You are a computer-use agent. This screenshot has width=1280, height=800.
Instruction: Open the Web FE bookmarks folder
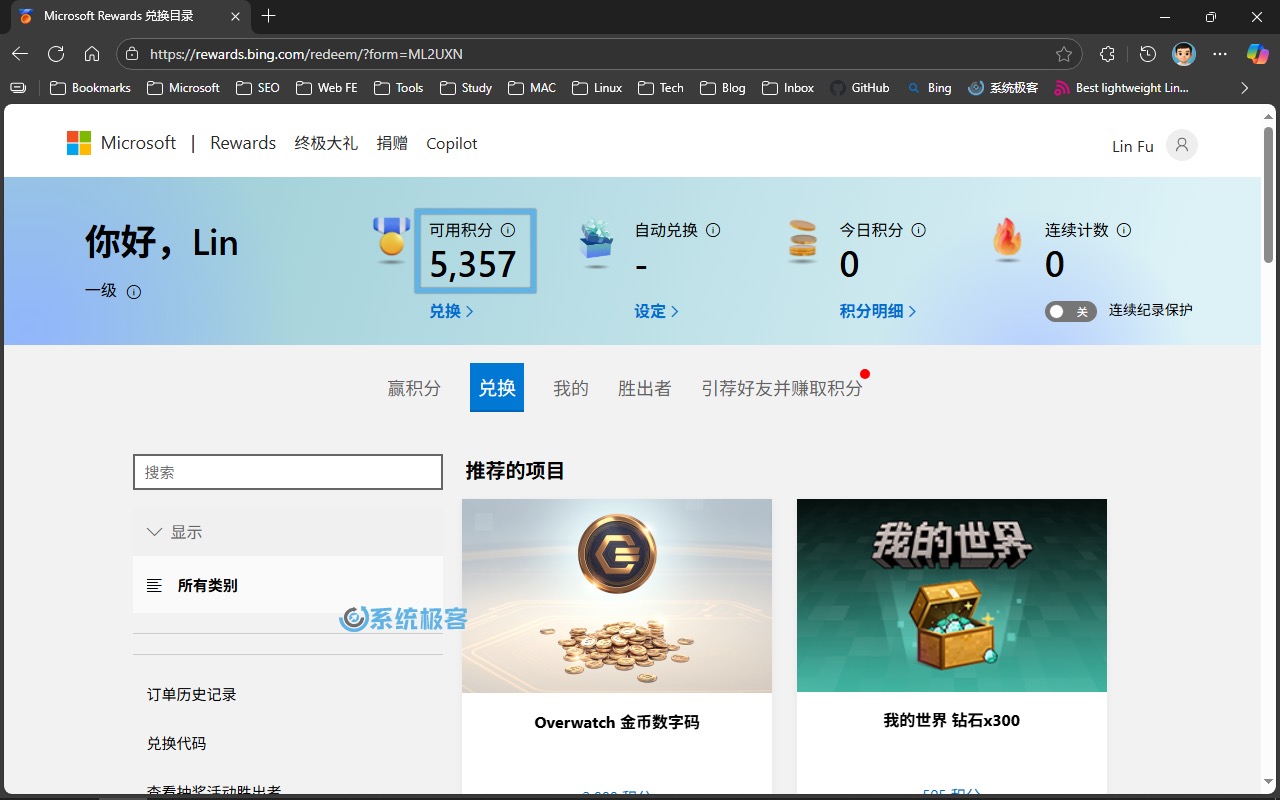[x=326, y=88]
